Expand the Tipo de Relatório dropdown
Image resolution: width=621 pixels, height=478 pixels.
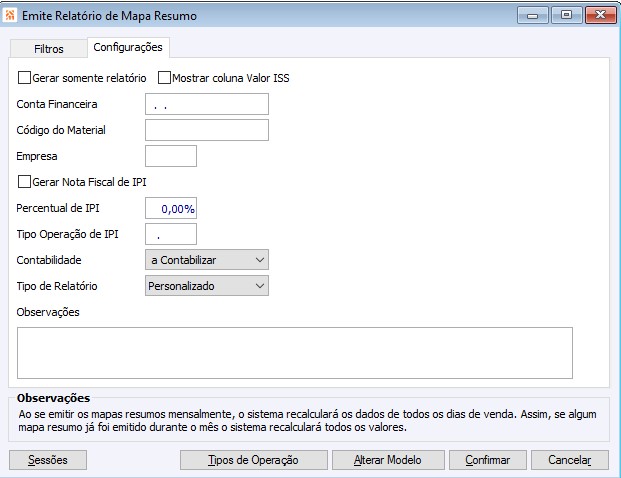coord(207,286)
